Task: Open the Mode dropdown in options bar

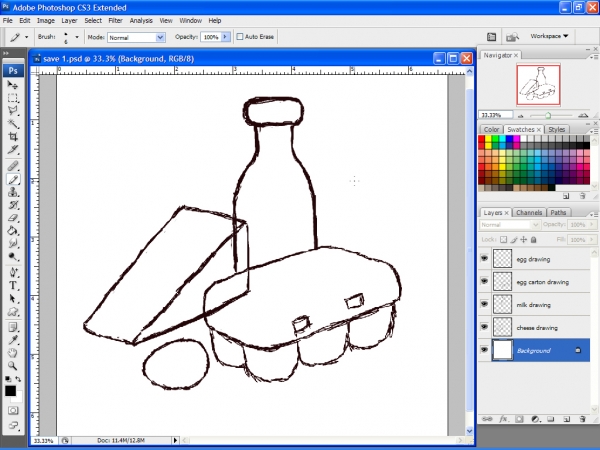Action: coord(160,37)
